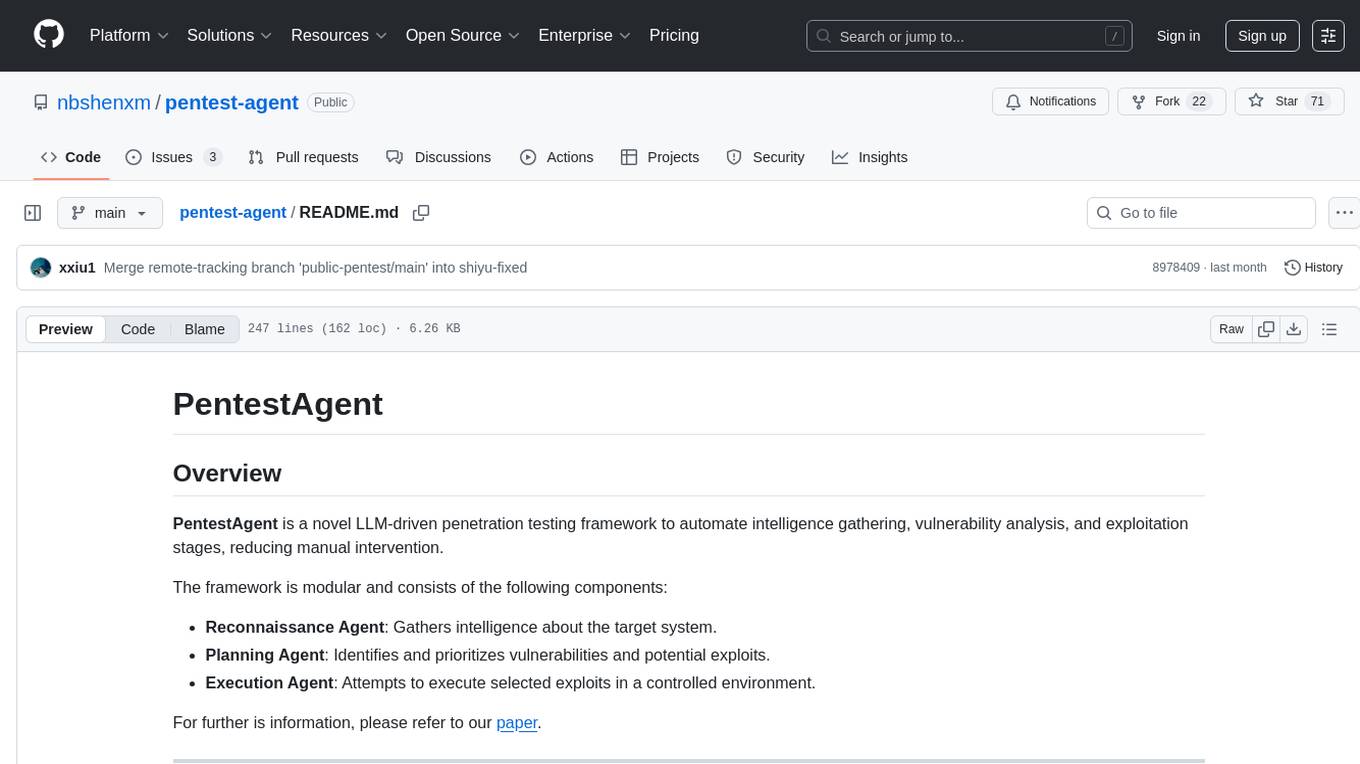
Task: Open the GitHub home logo
Action: tap(49, 35)
